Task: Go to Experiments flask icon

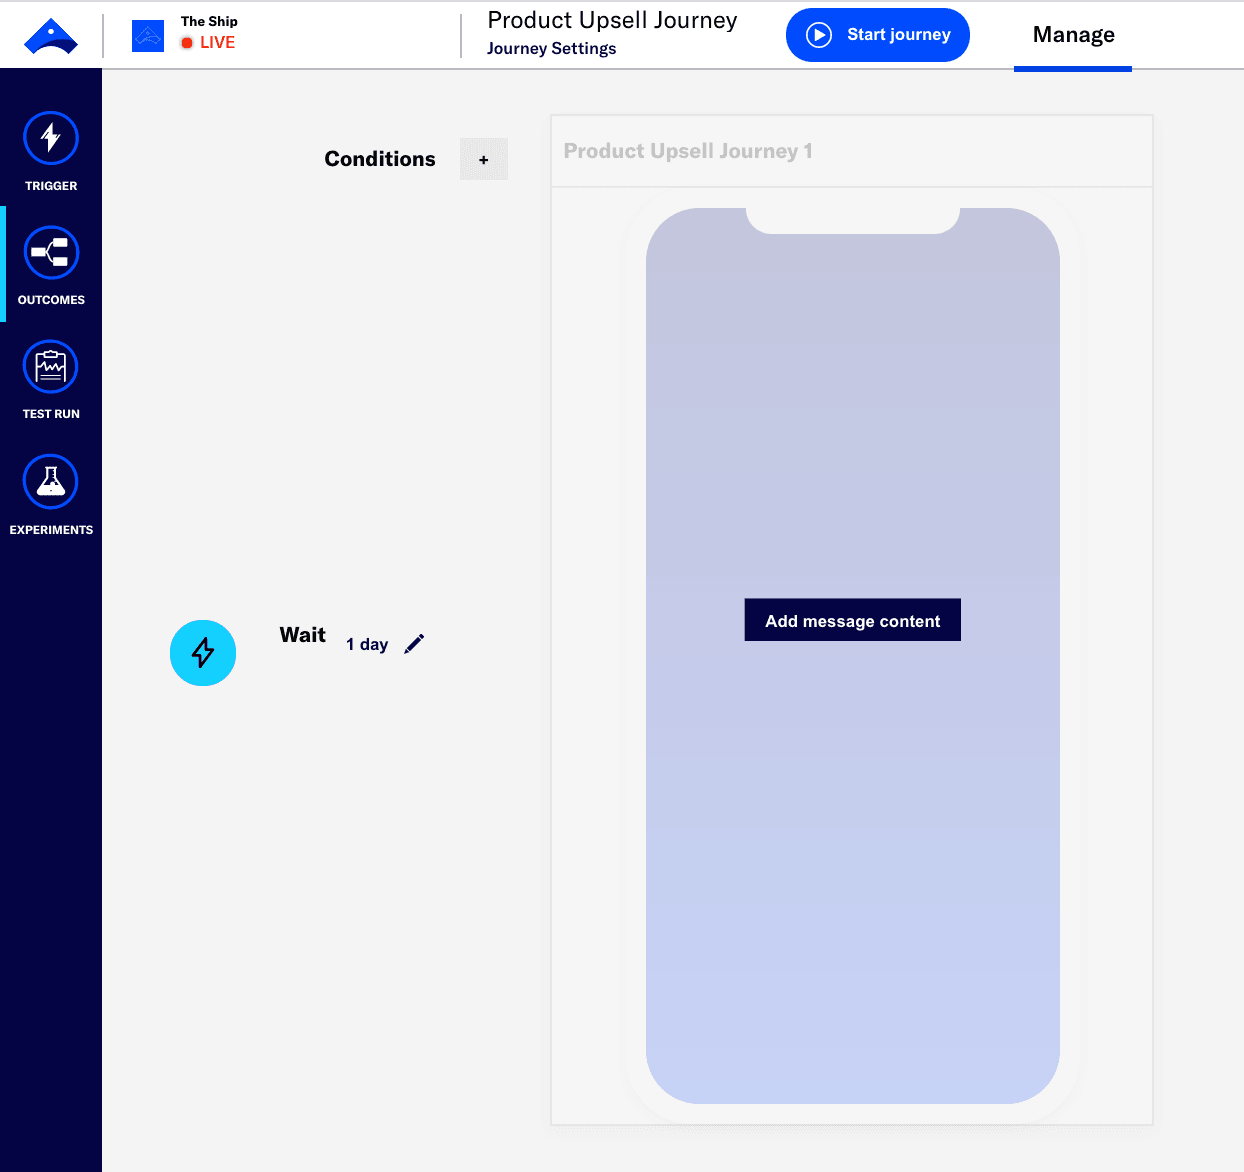Action: pyautogui.click(x=51, y=483)
